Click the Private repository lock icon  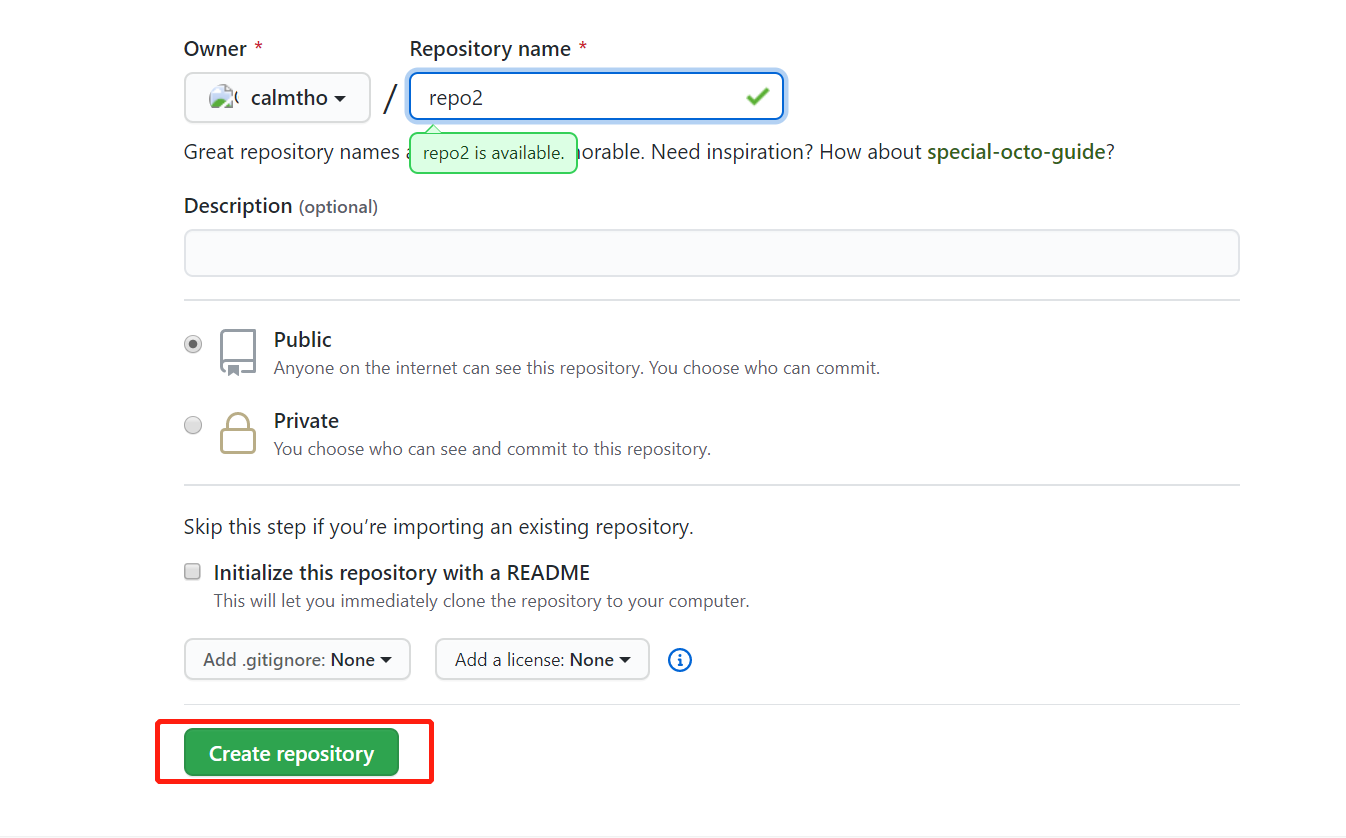238,433
